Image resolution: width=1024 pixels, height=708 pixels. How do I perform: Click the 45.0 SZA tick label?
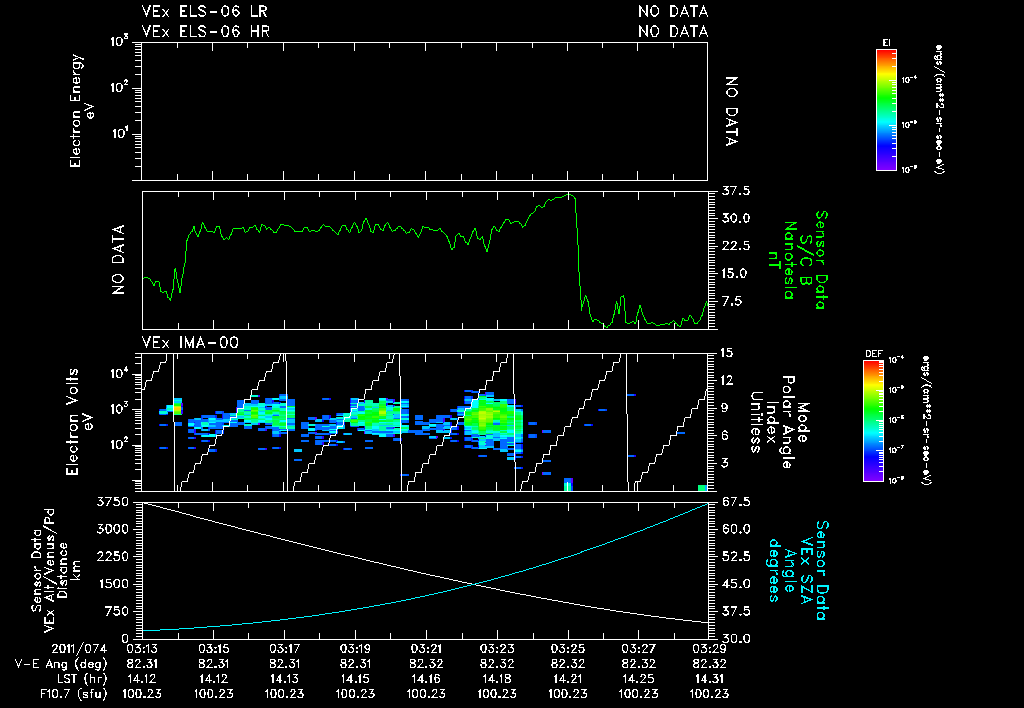pyautogui.click(x=736, y=584)
